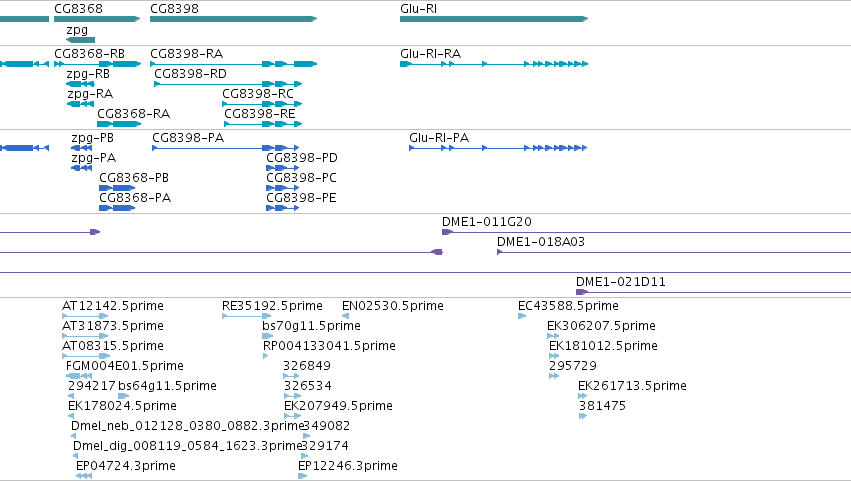This screenshot has width=851, height=481.
Task: Click the 294217 feature label
Action: point(92,387)
